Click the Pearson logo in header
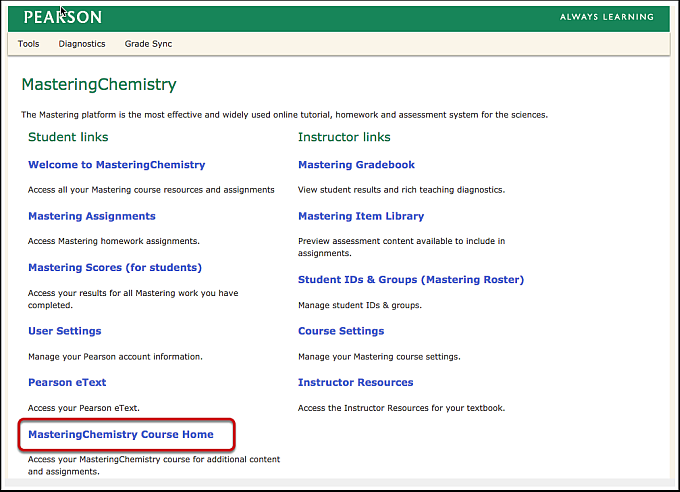This screenshot has height=492, width=680. [x=62, y=17]
